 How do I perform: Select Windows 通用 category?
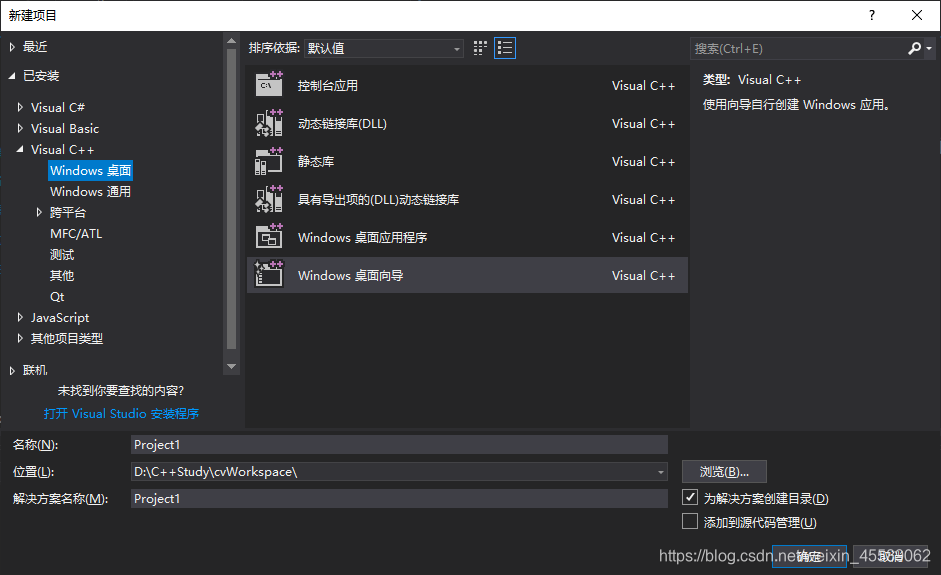point(91,191)
